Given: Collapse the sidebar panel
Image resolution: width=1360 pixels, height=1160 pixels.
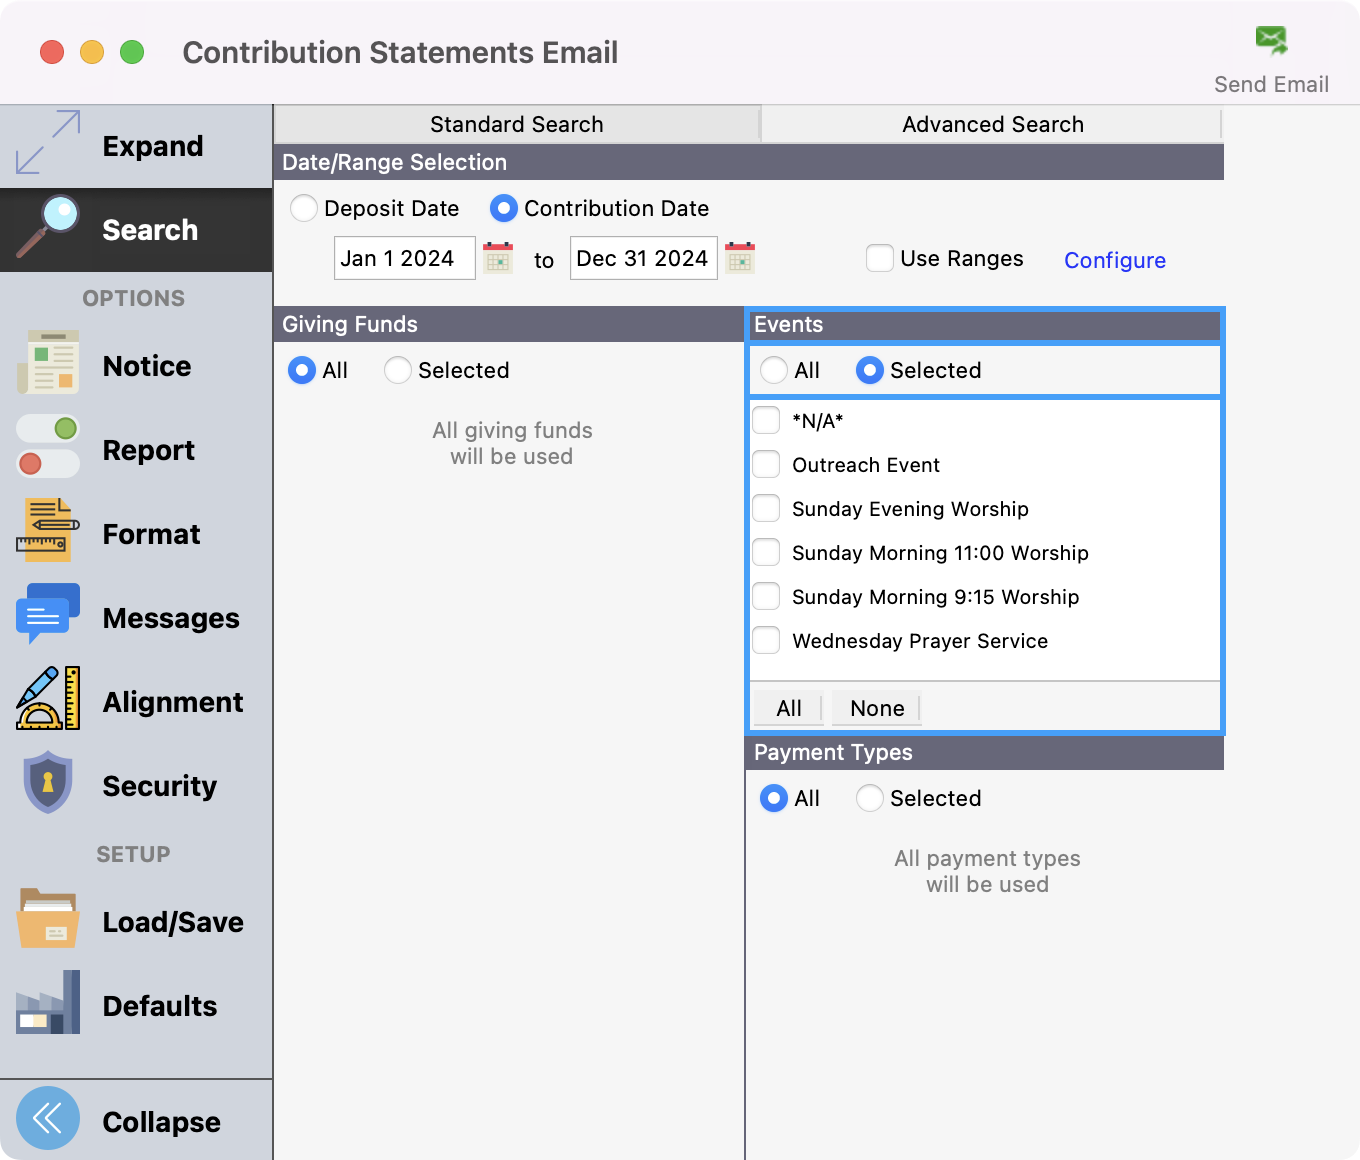Looking at the screenshot, I should click(48, 1119).
